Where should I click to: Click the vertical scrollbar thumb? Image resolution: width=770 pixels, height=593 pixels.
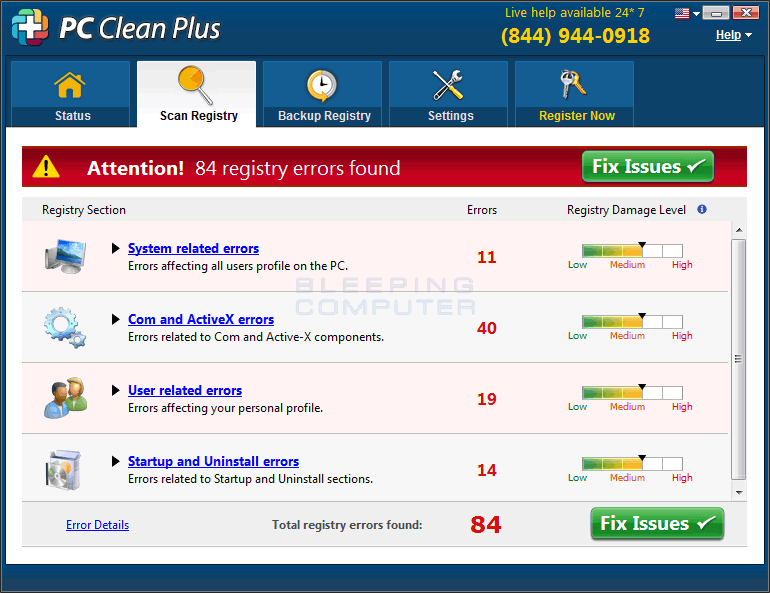739,359
